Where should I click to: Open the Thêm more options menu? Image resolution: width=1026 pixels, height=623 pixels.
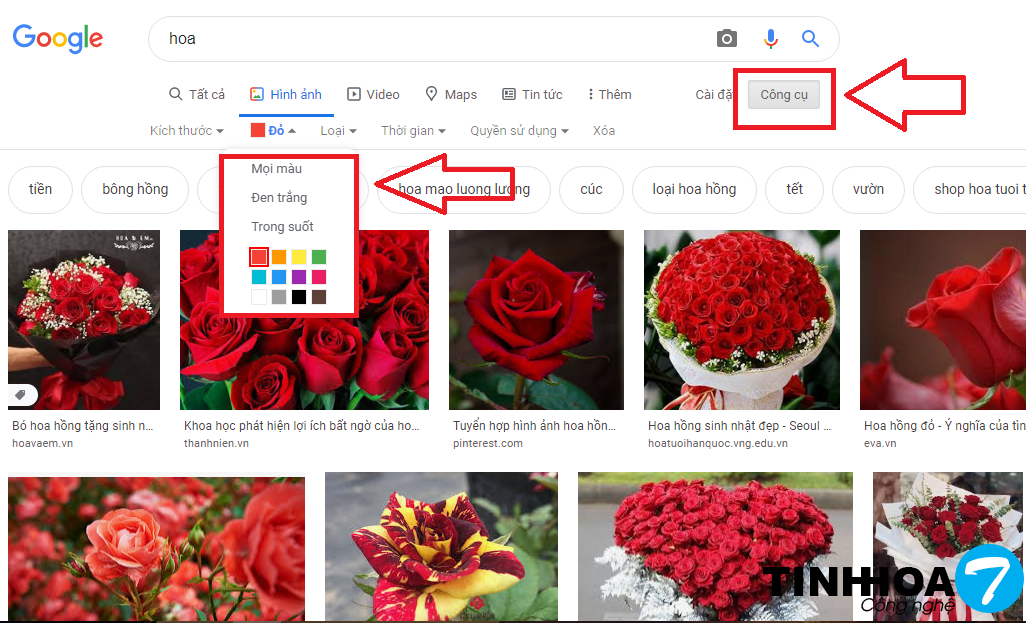[609, 94]
